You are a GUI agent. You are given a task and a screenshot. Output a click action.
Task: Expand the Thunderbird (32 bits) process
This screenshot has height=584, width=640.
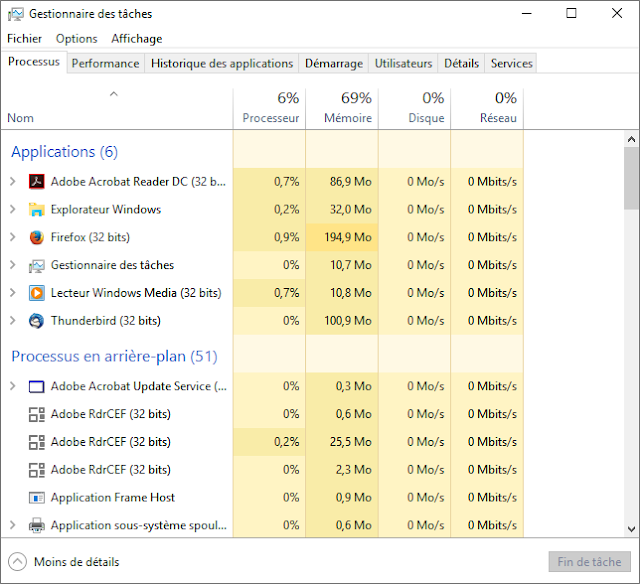(13, 321)
